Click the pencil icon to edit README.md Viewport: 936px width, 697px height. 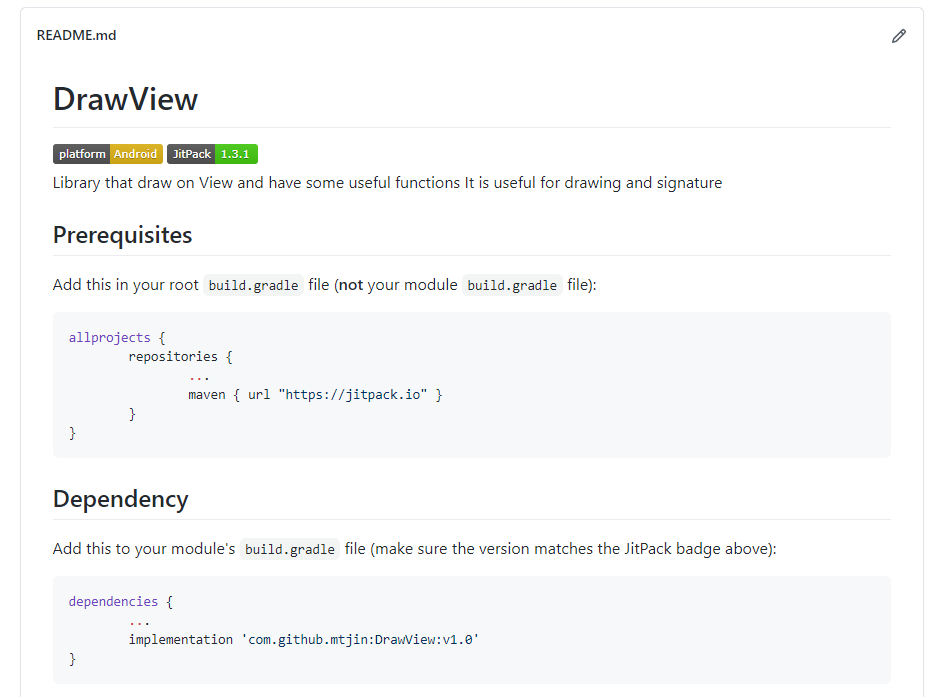(898, 36)
